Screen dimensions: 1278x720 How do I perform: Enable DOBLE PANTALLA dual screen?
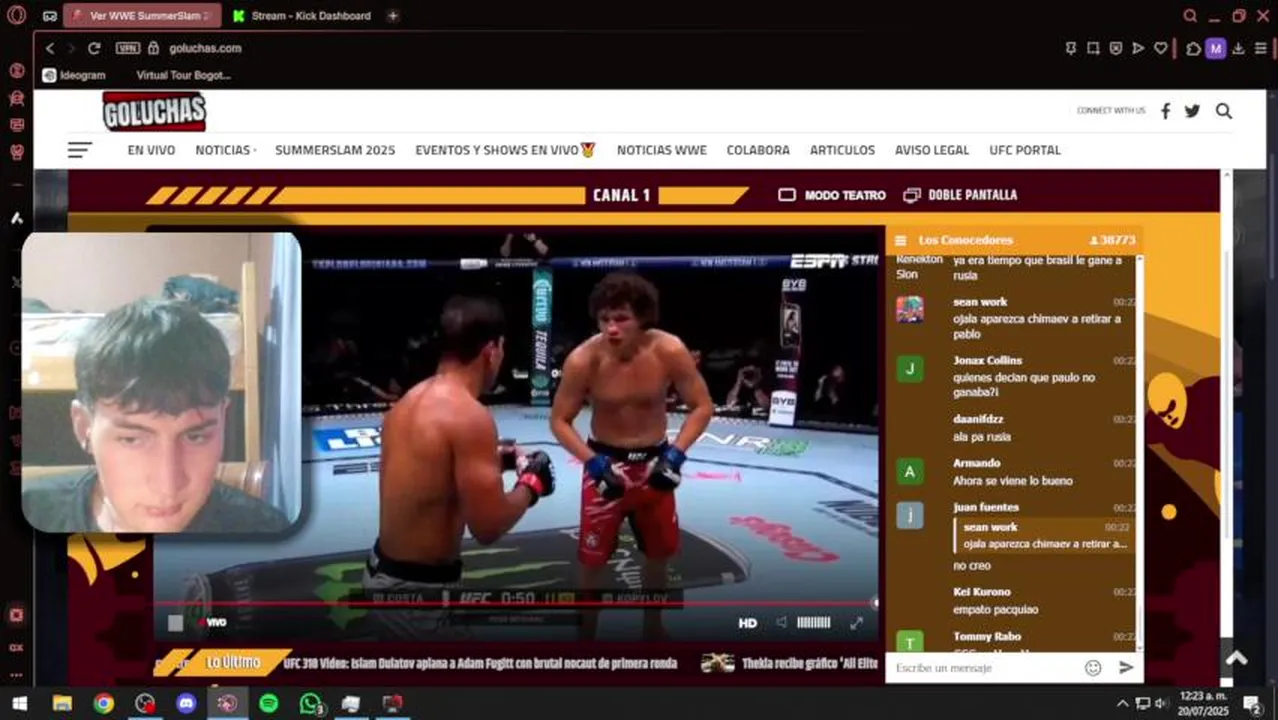tap(960, 195)
